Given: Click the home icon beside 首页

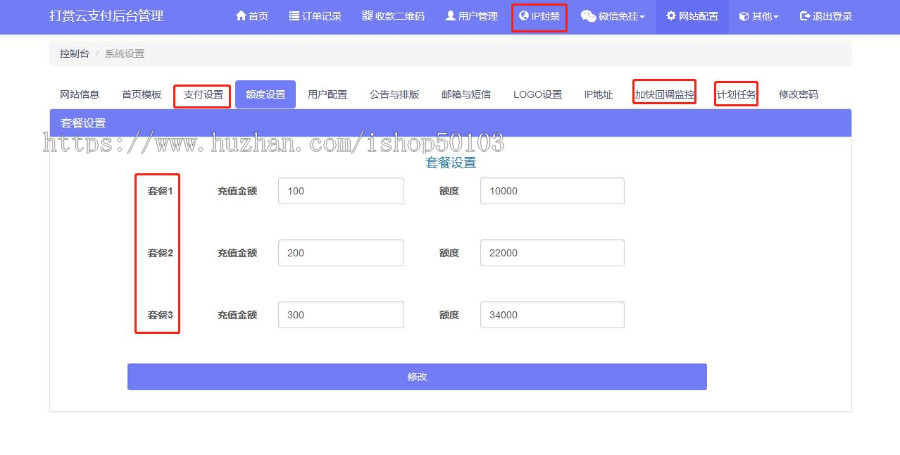Looking at the screenshot, I should tap(241, 16).
